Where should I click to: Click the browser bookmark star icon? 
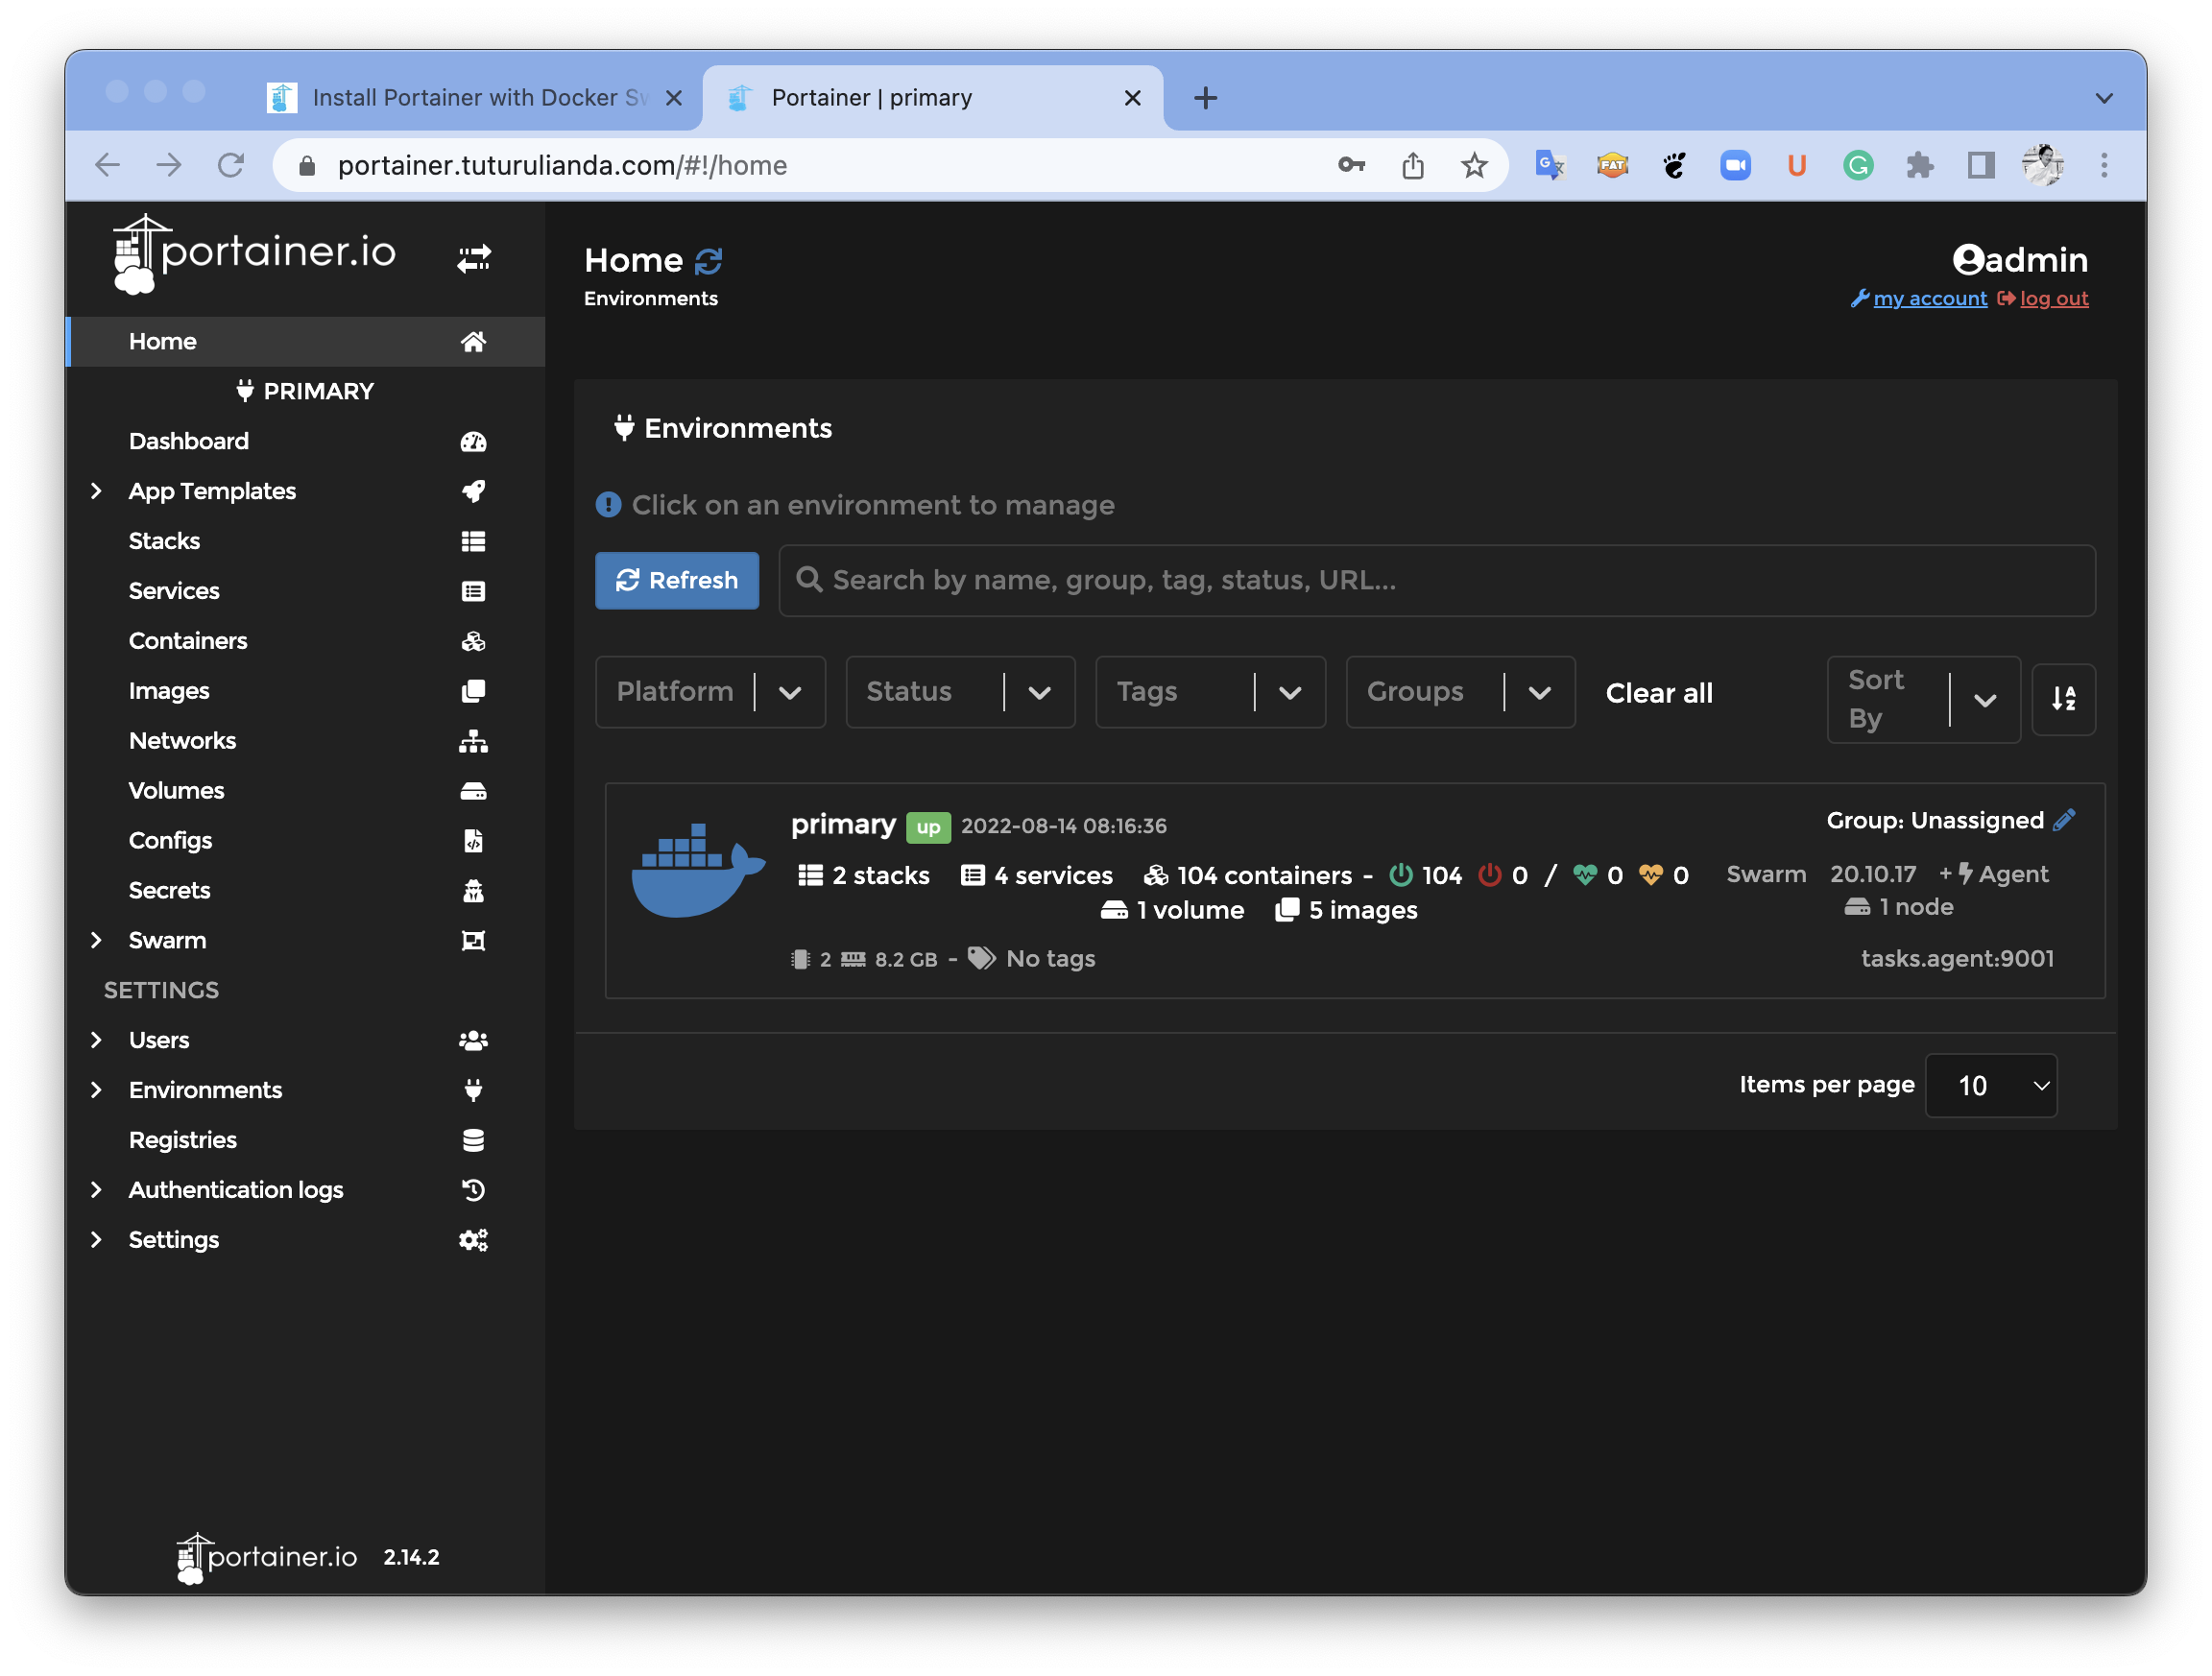click(x=1474, y=166)
